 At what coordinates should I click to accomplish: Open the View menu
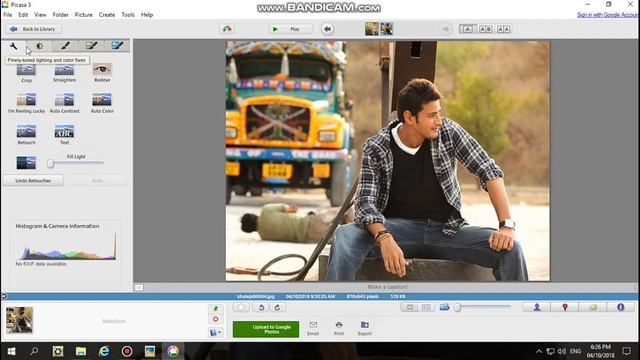point(40,15)
